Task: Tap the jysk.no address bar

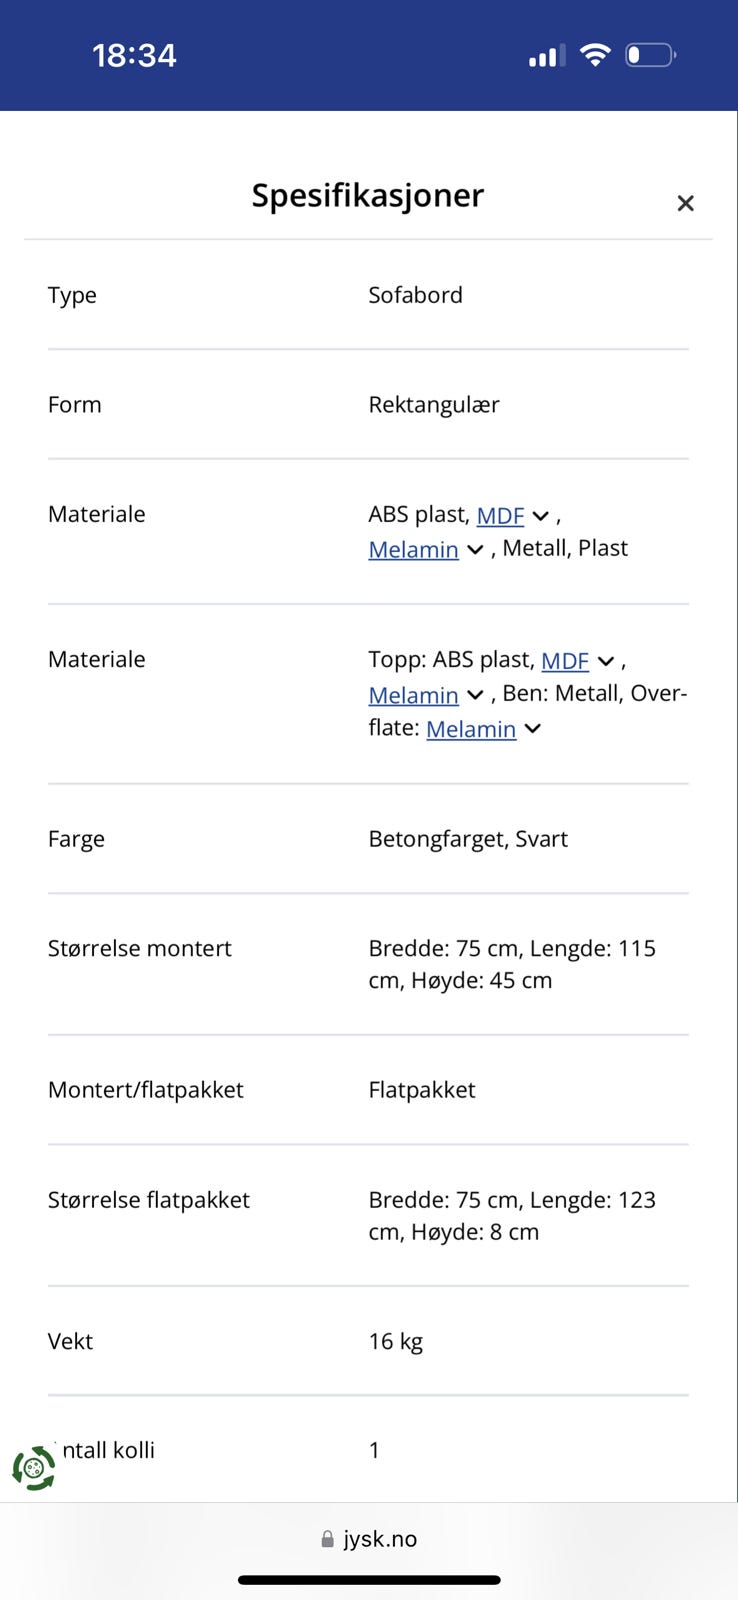Action: 369,1539
